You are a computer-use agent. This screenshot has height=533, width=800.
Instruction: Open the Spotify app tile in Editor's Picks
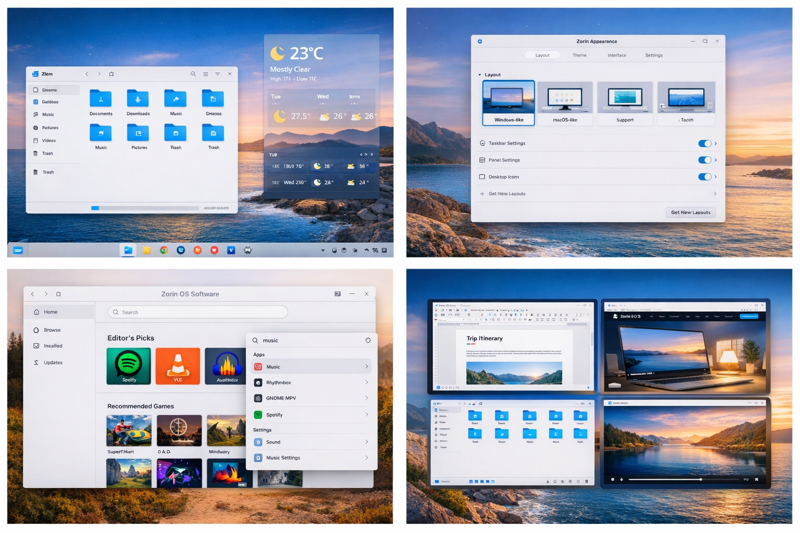click(x=128, y=365)
